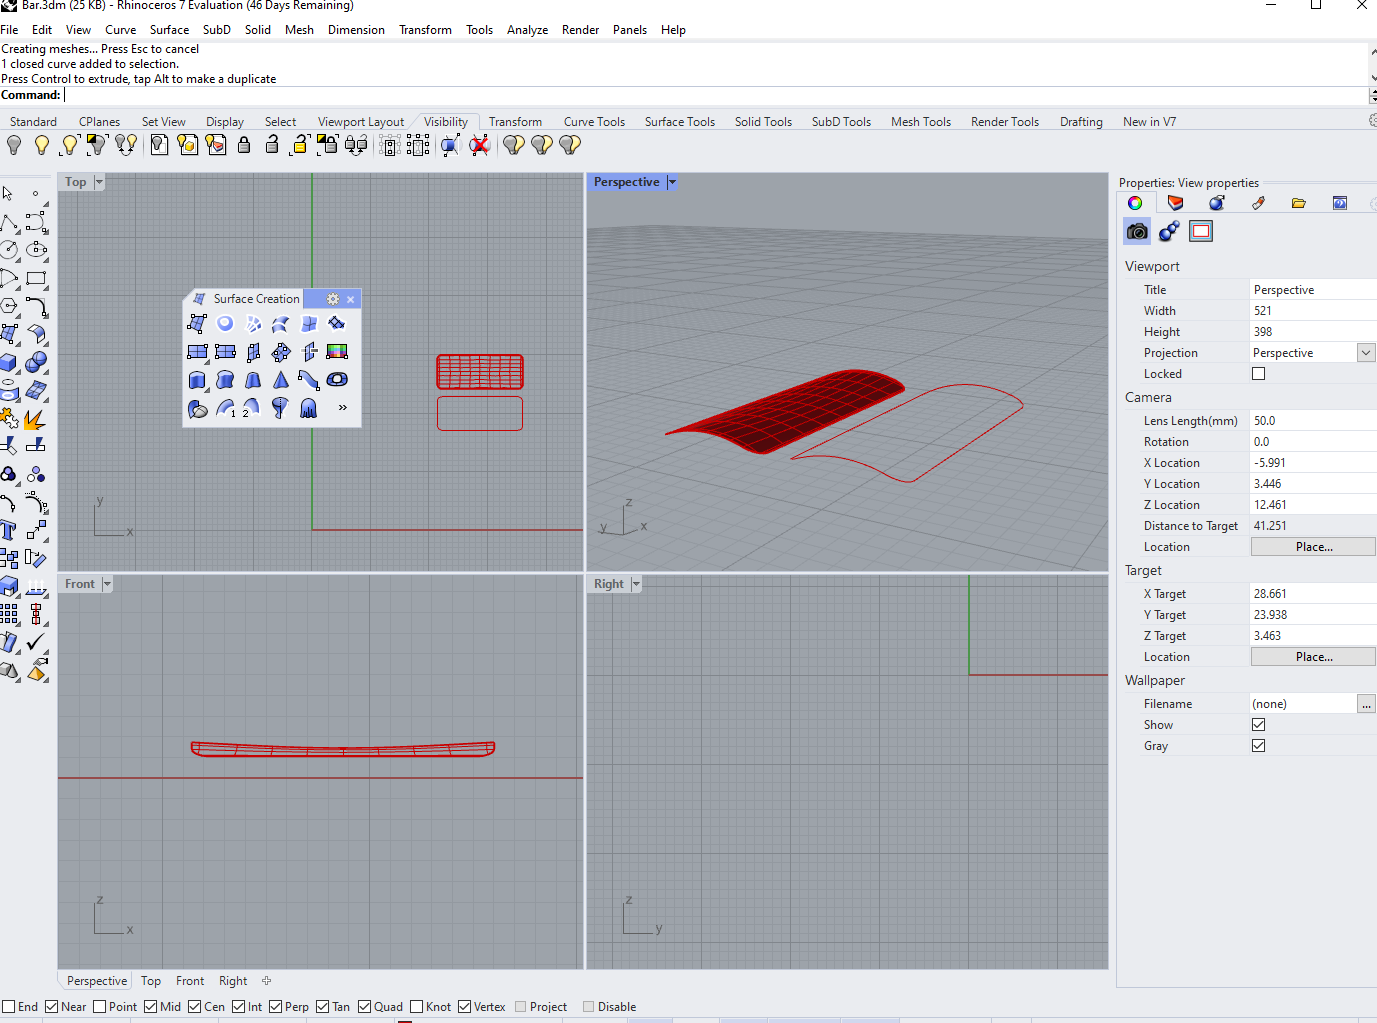Switch to the Mesh Tools toolbar tab
1377x1023 pixels.
click(x=920, y=122)
